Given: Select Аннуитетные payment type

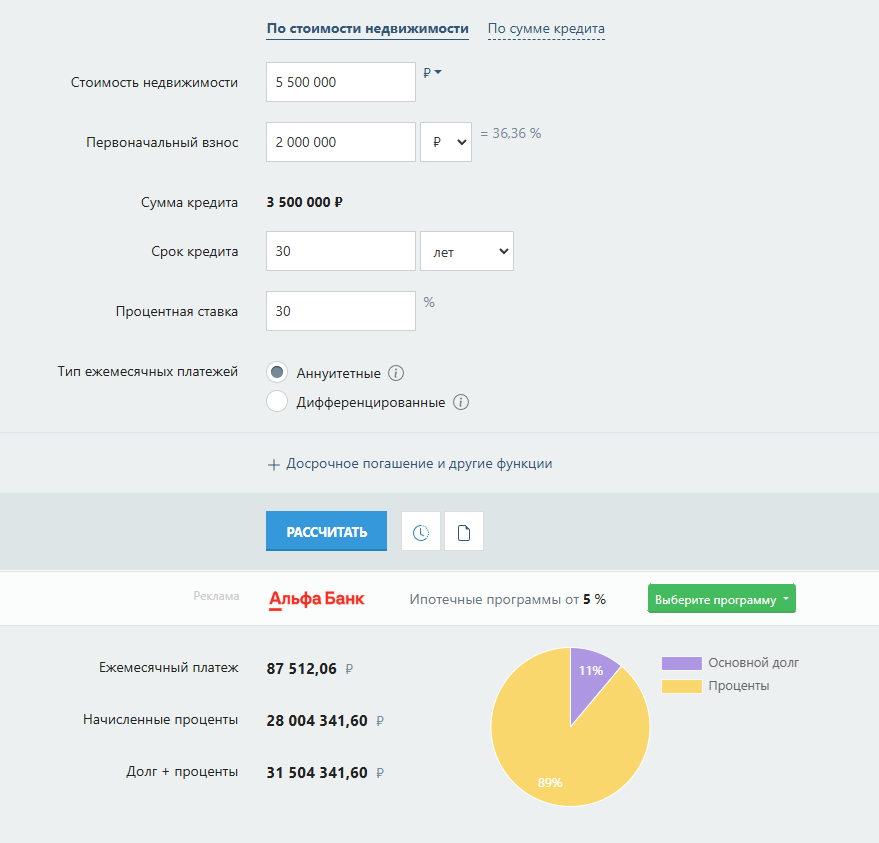Looking at the screenshot, I should pos(277,373).
